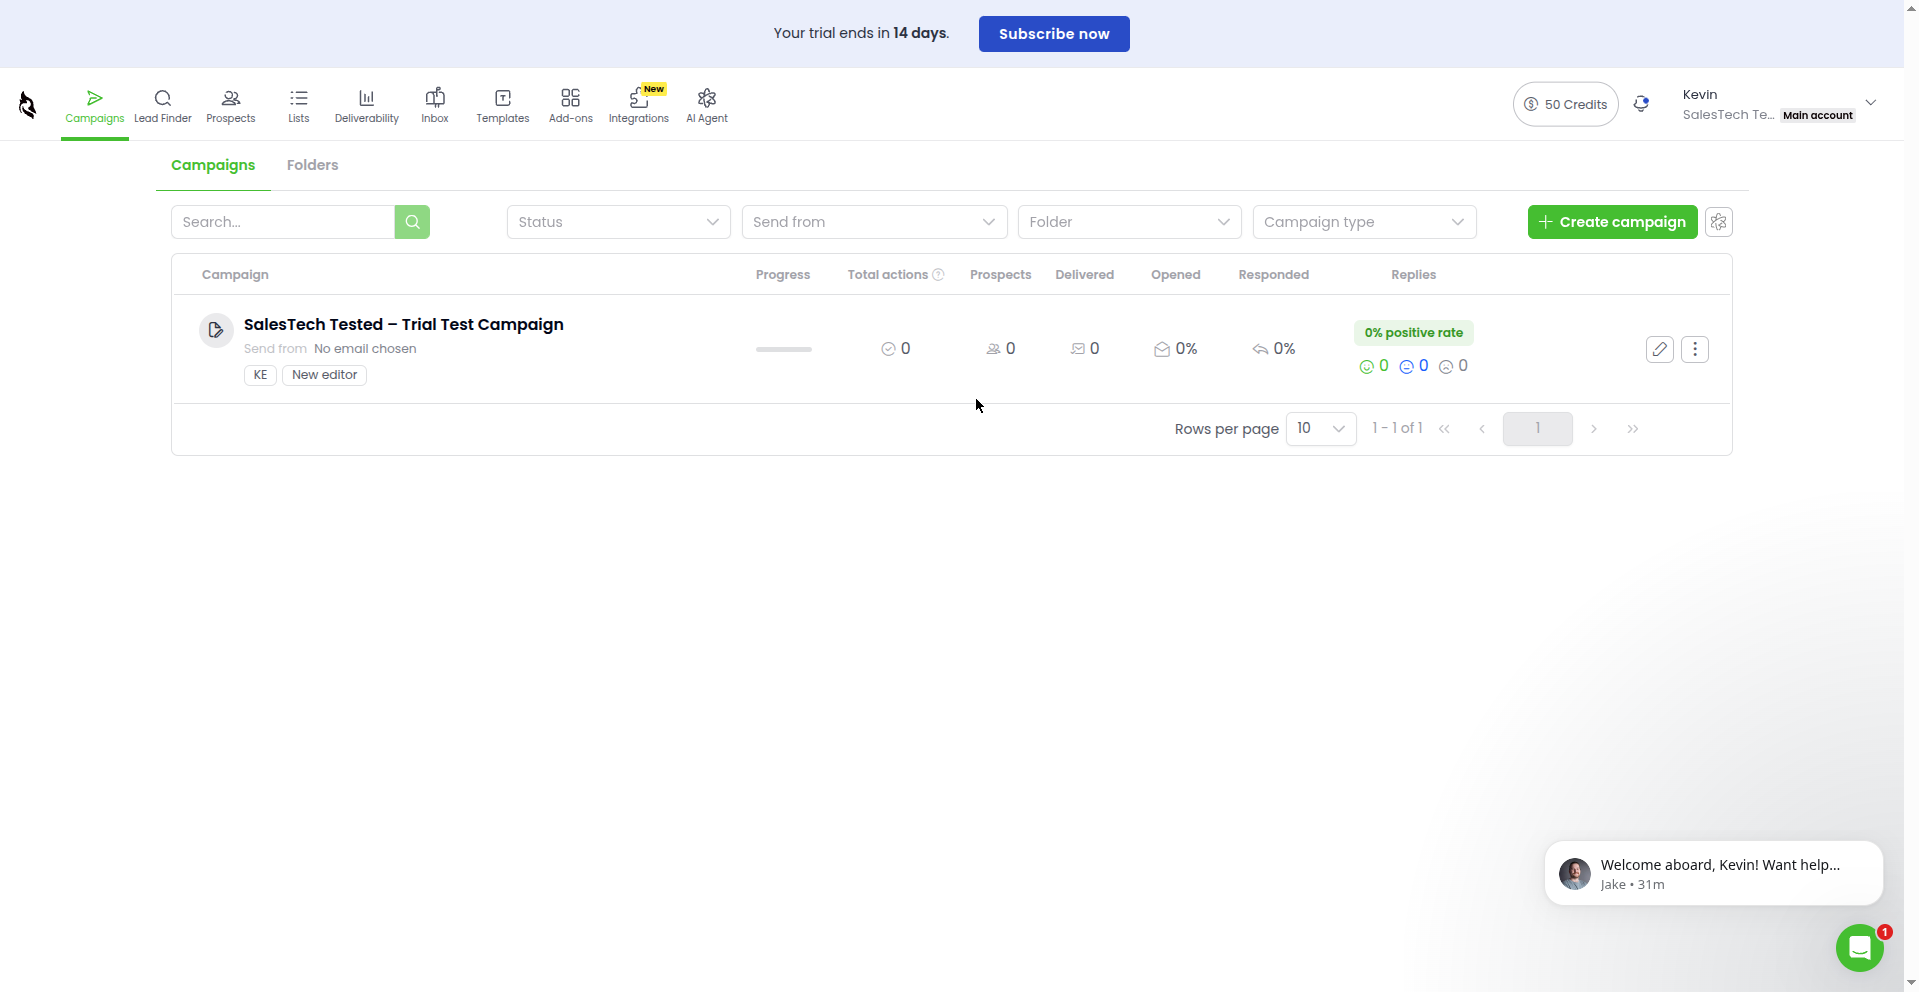Expand the Send from filter dropdown
This screenshot has height=992, width=1919.
(x=875, y=222)
